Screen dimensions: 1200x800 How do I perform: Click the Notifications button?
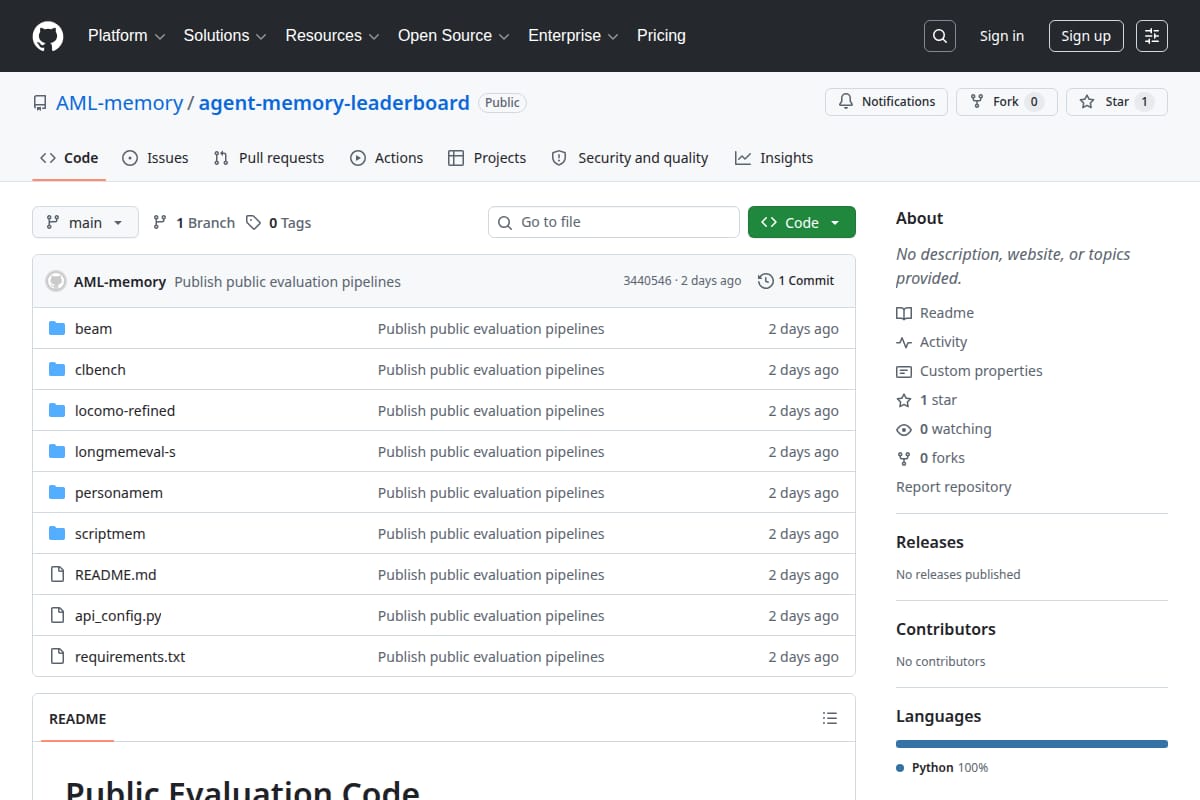[x=886, y=102]
